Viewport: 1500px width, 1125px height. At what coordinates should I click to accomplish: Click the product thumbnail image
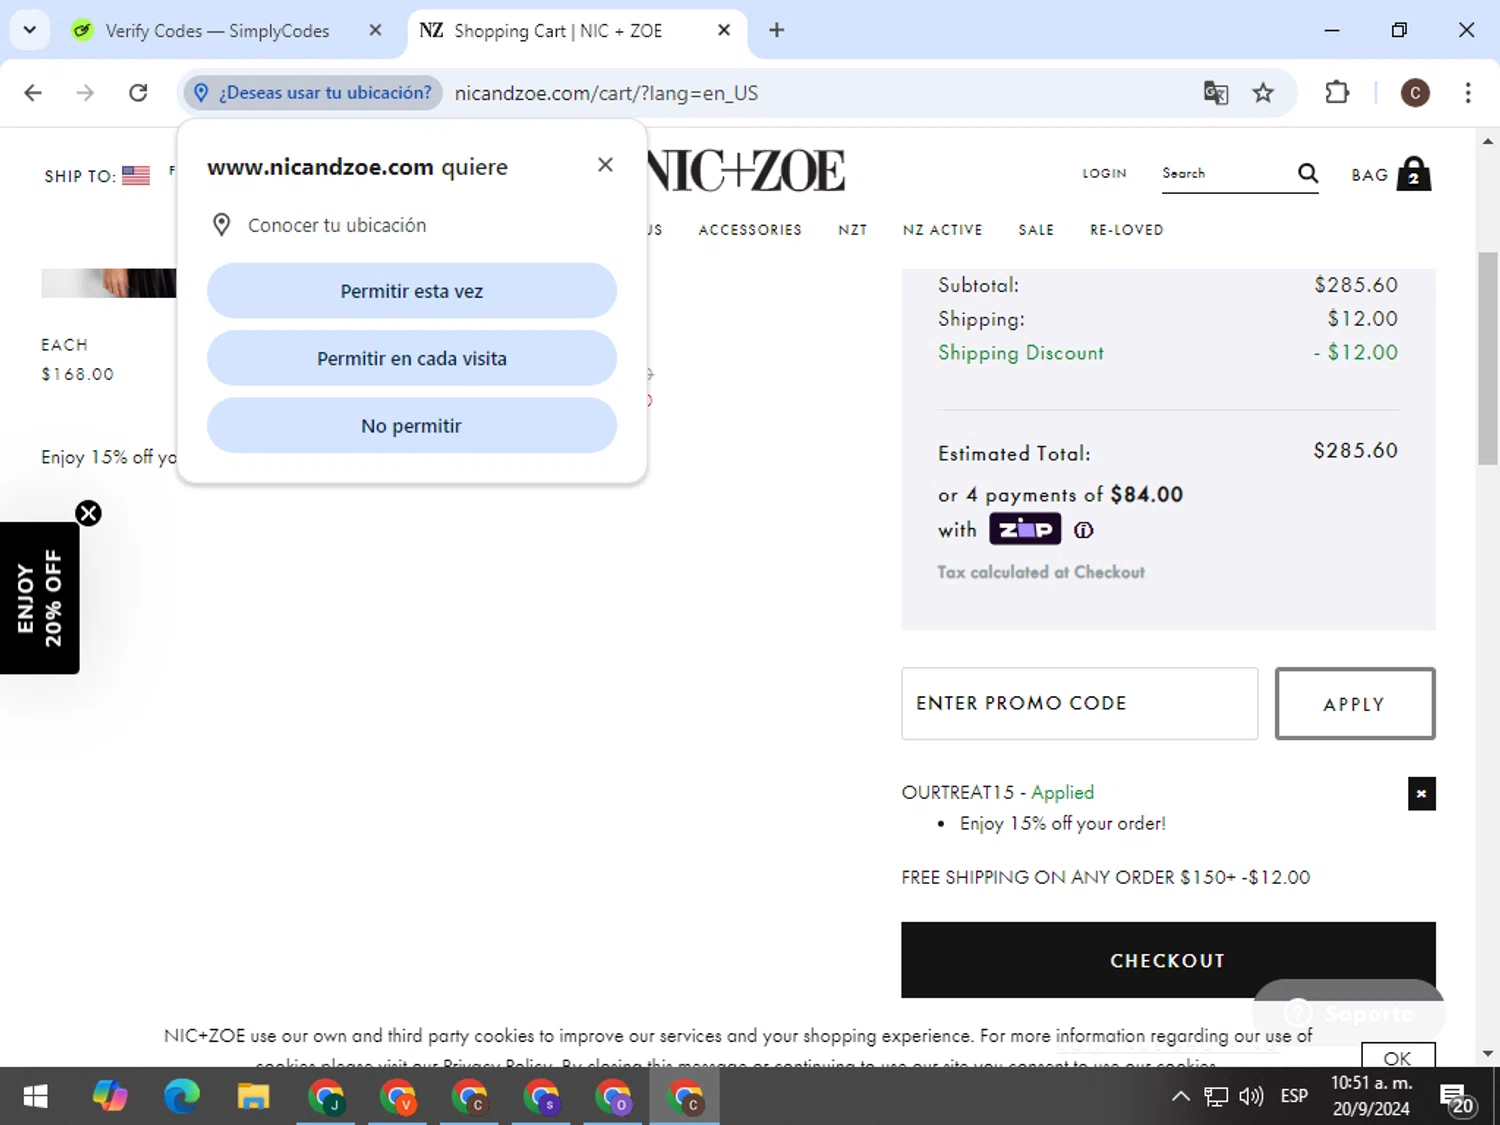tap(108, 283)
